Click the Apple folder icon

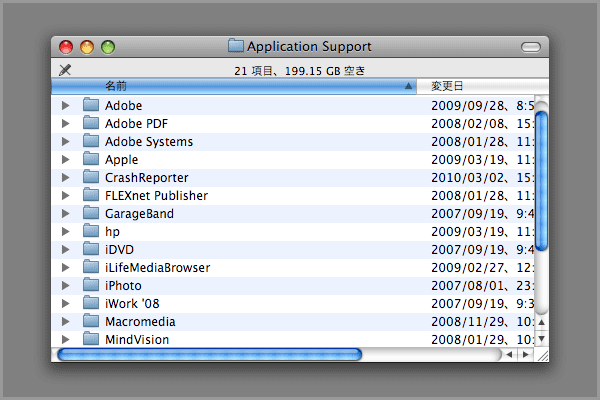click(91, 158)
